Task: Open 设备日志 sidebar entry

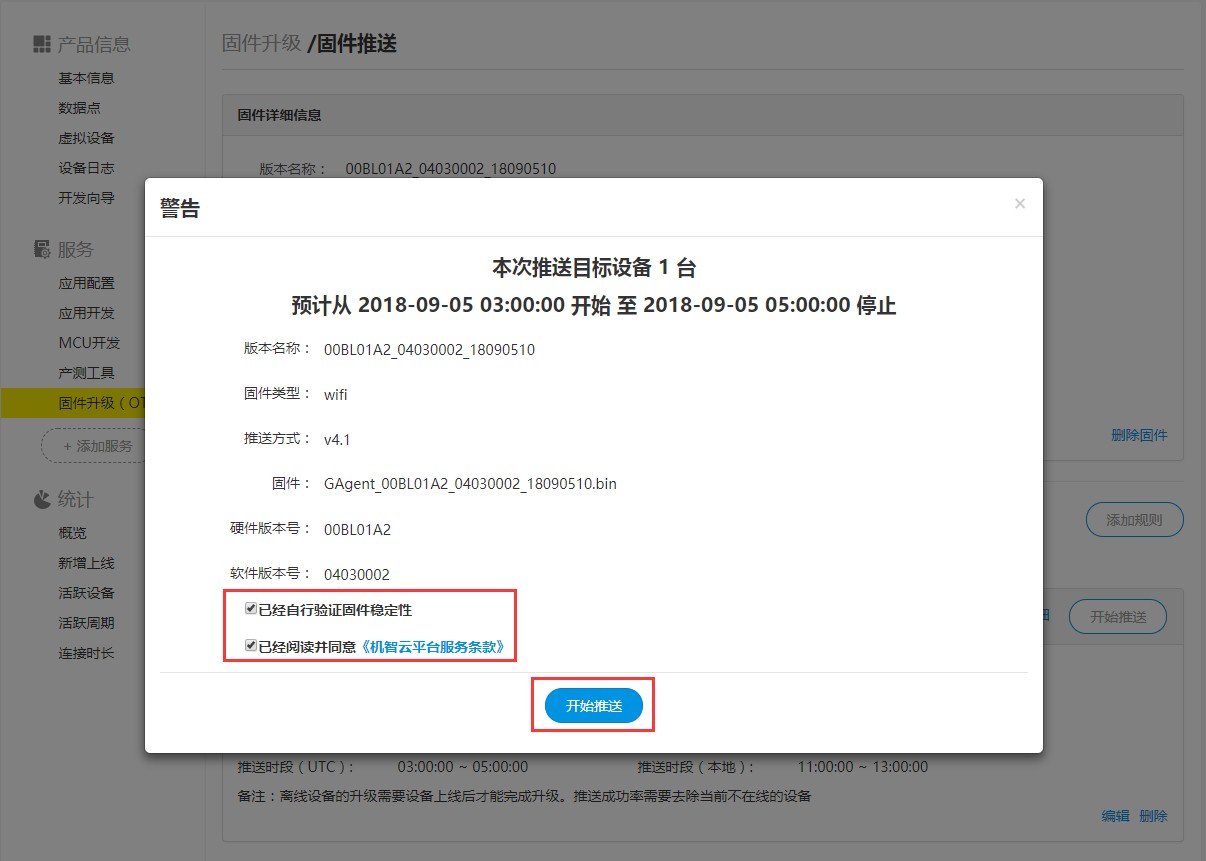Action: (86, 168)
